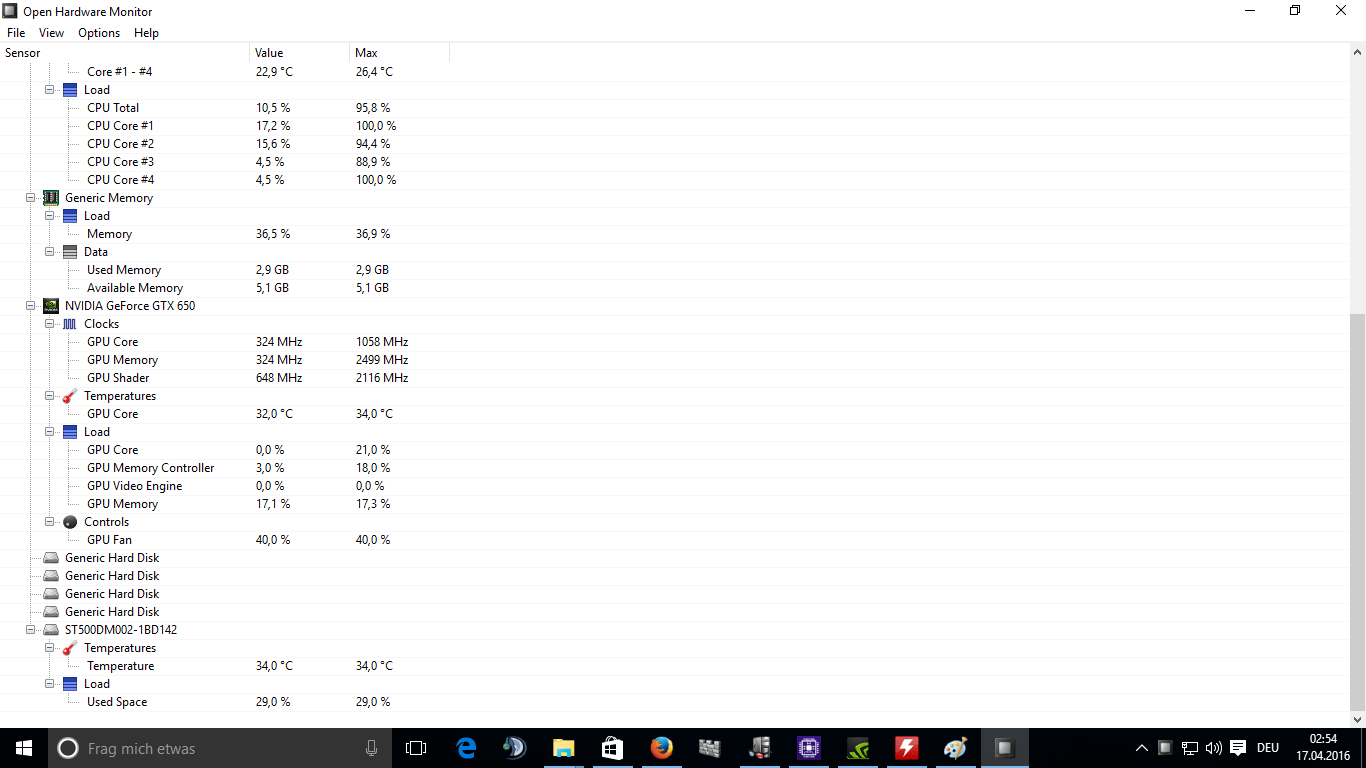Click the ST500DM002-1BD142 drive icon
1366x768 pixels.
click(x=51, y=630)
